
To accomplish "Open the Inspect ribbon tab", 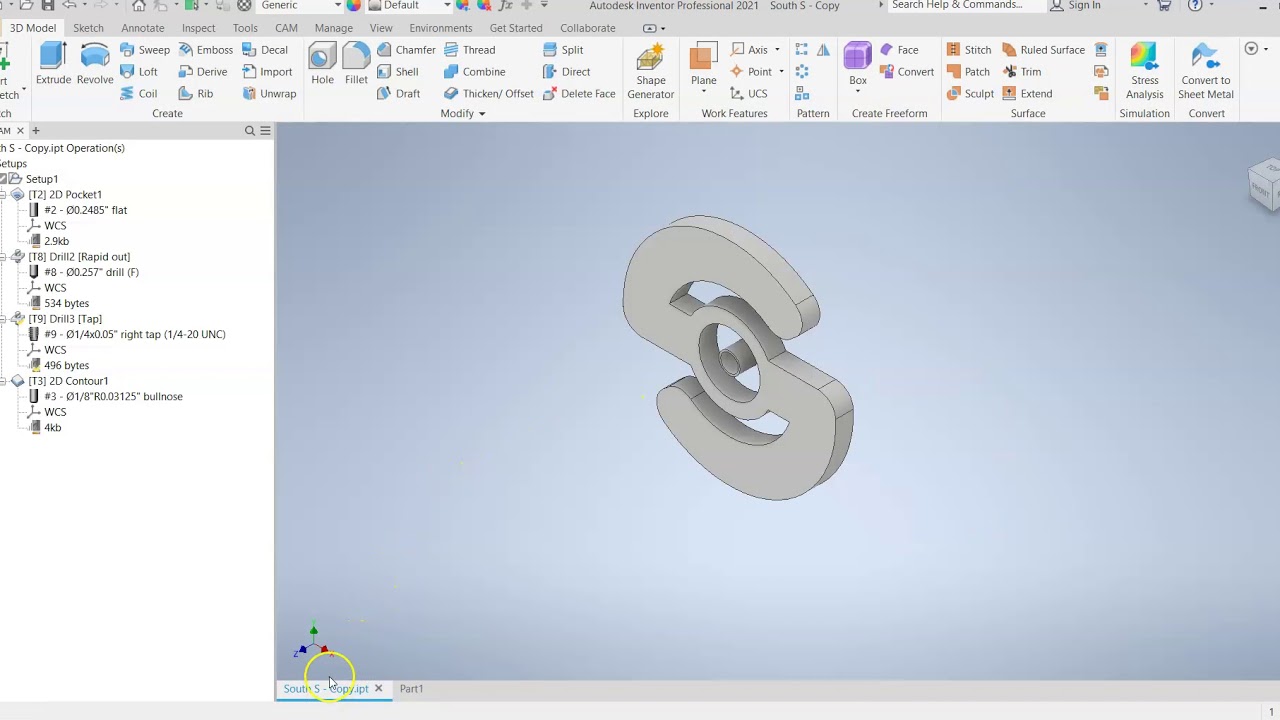I will pos(198,28).
